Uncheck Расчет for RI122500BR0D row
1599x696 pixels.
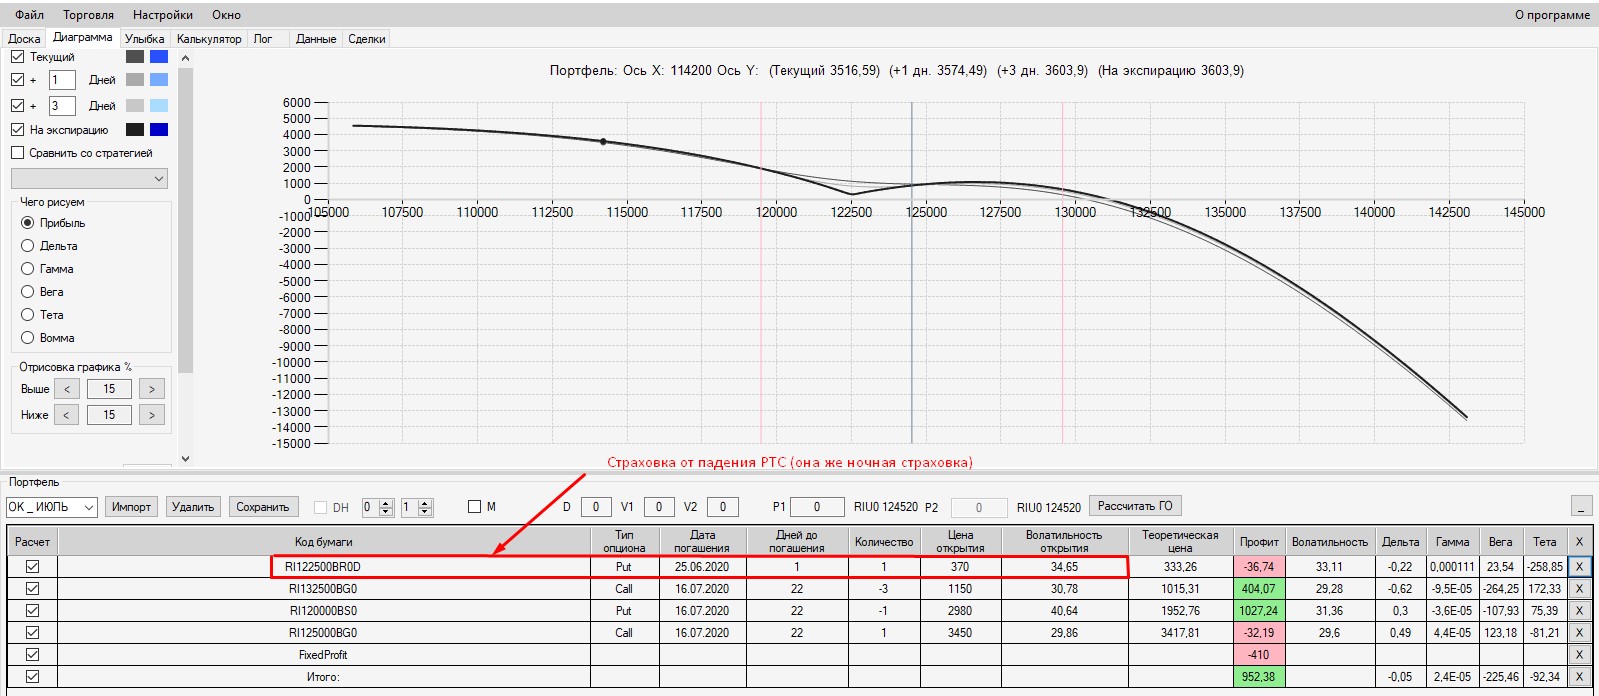32,567
